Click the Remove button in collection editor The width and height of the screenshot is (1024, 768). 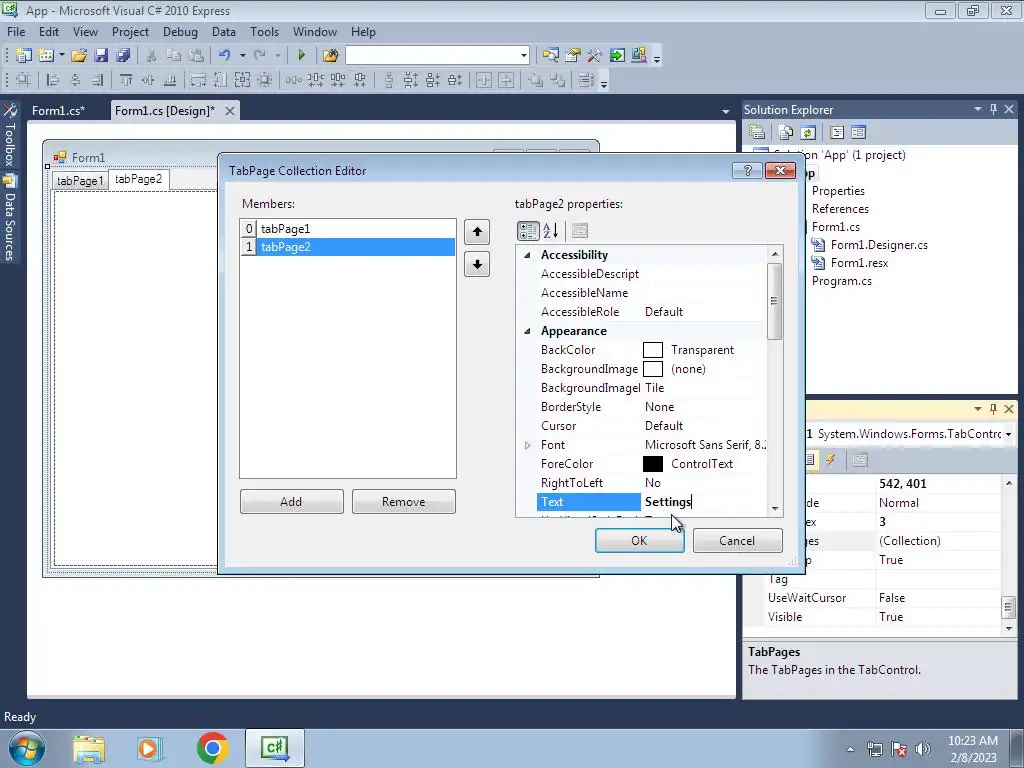(404, 502)
